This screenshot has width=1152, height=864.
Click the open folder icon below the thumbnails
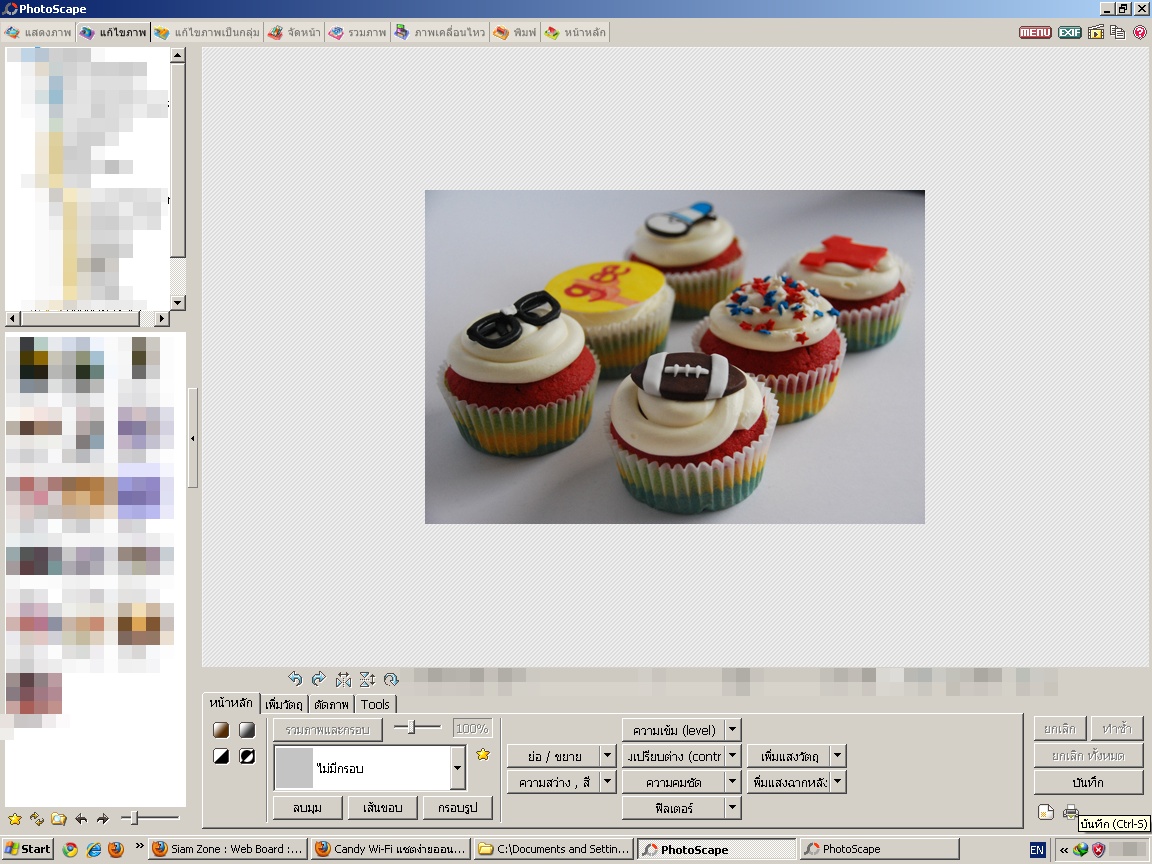point(59,818)
